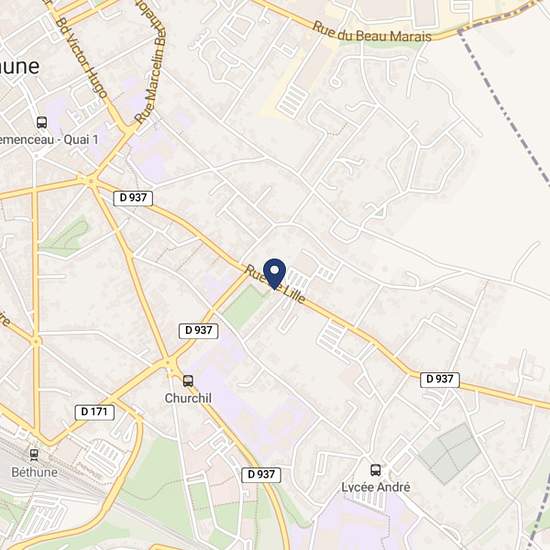The image size is (550, 550).
Task: Click the Béthune station name label
Action: tap(34, 472)
